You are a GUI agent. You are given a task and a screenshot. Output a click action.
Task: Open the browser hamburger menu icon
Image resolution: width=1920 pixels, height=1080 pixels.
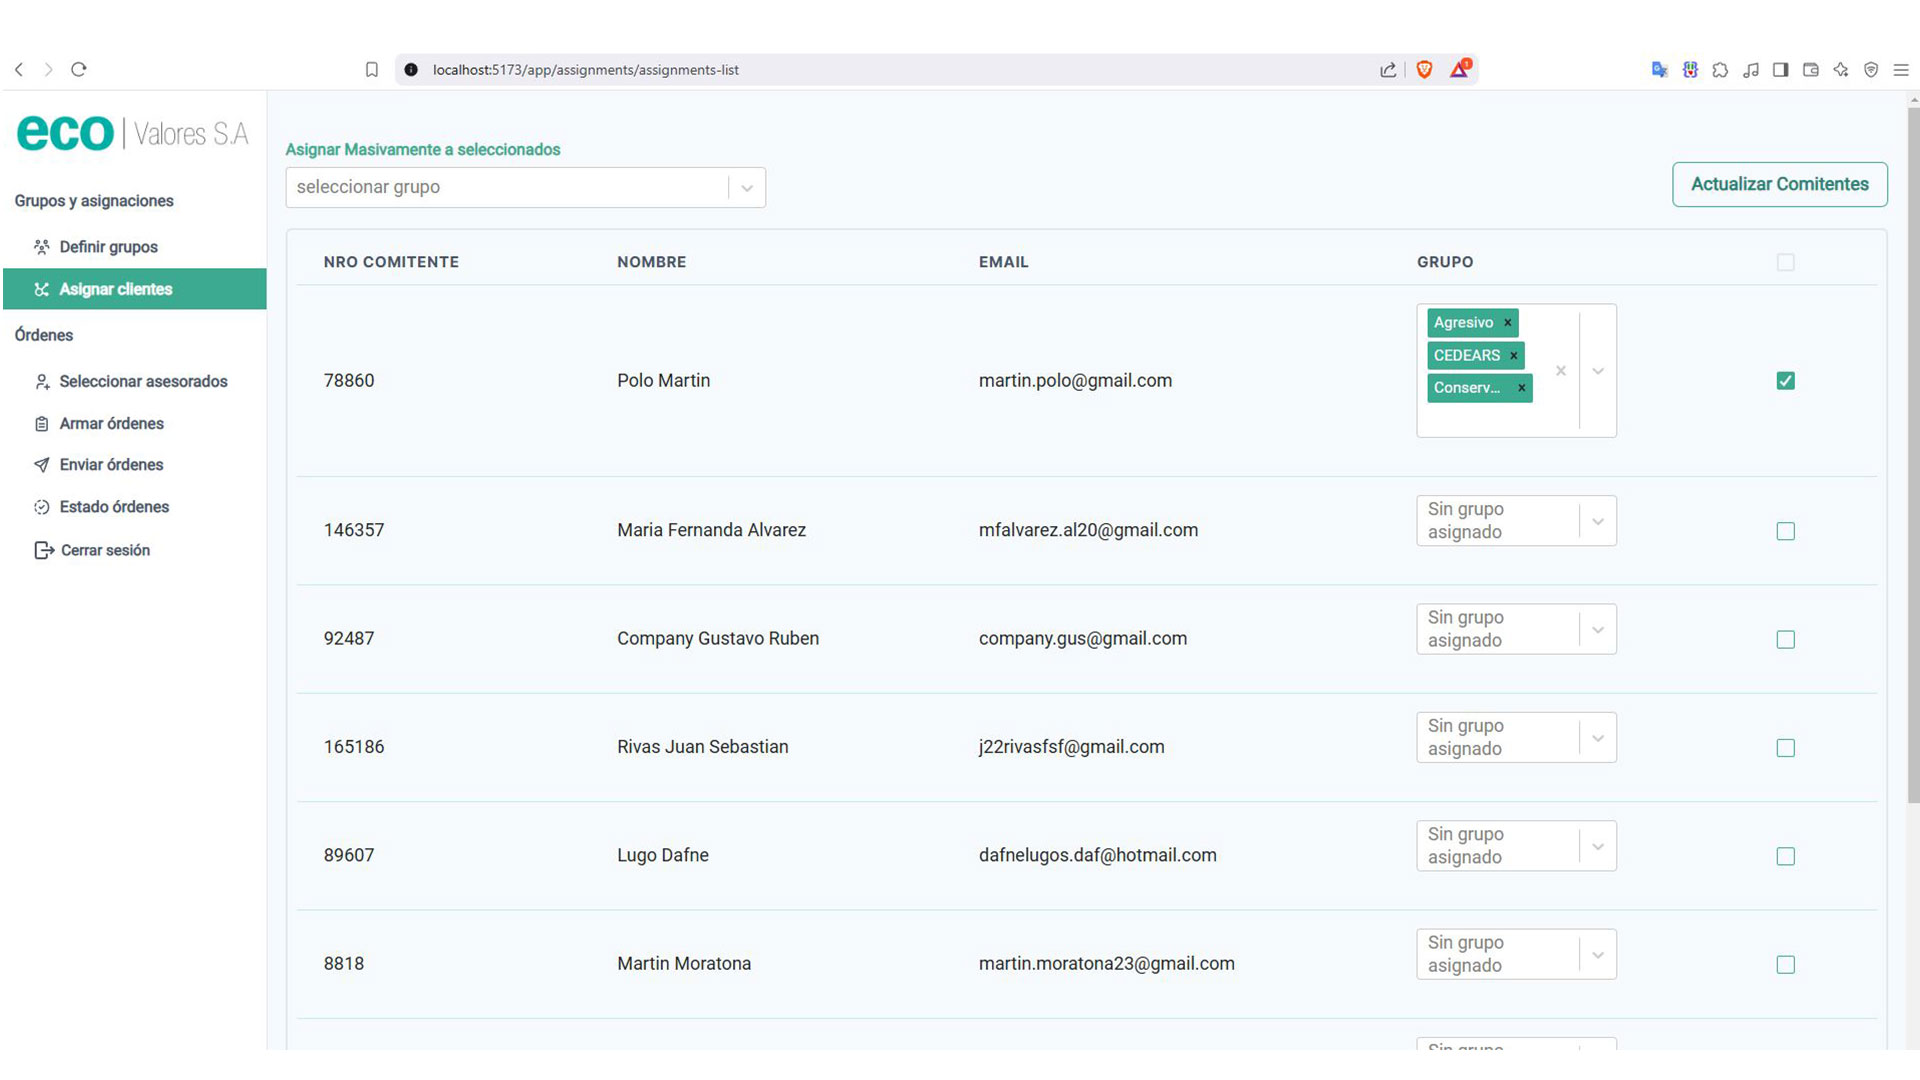click(1901, 70)
